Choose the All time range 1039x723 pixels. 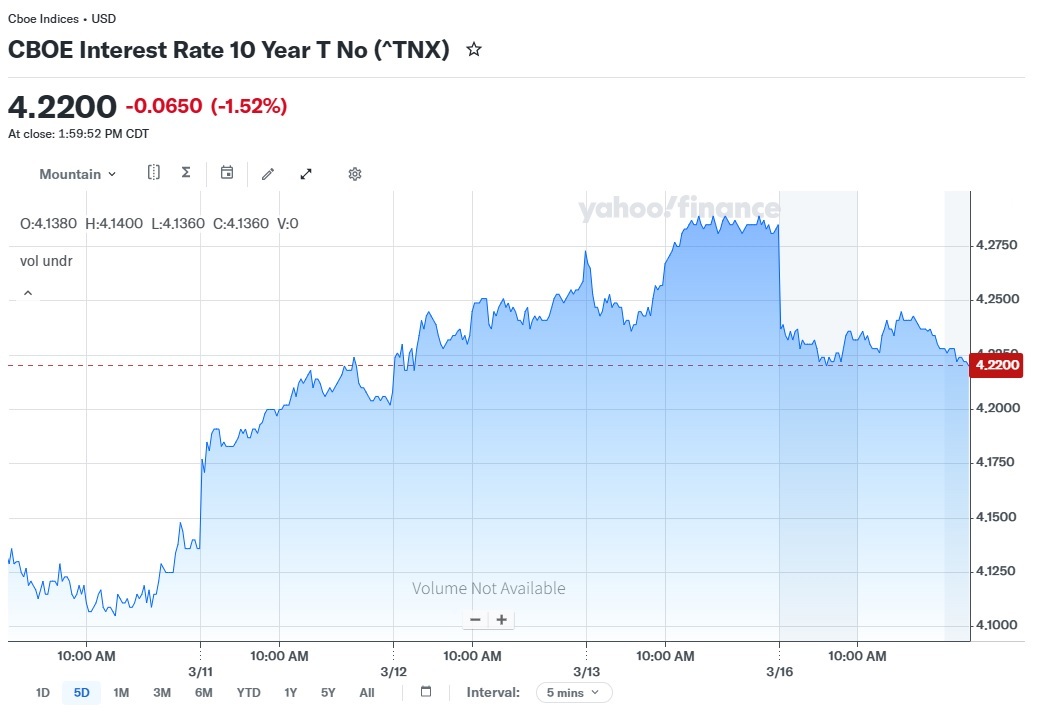(x=366, y=692)
